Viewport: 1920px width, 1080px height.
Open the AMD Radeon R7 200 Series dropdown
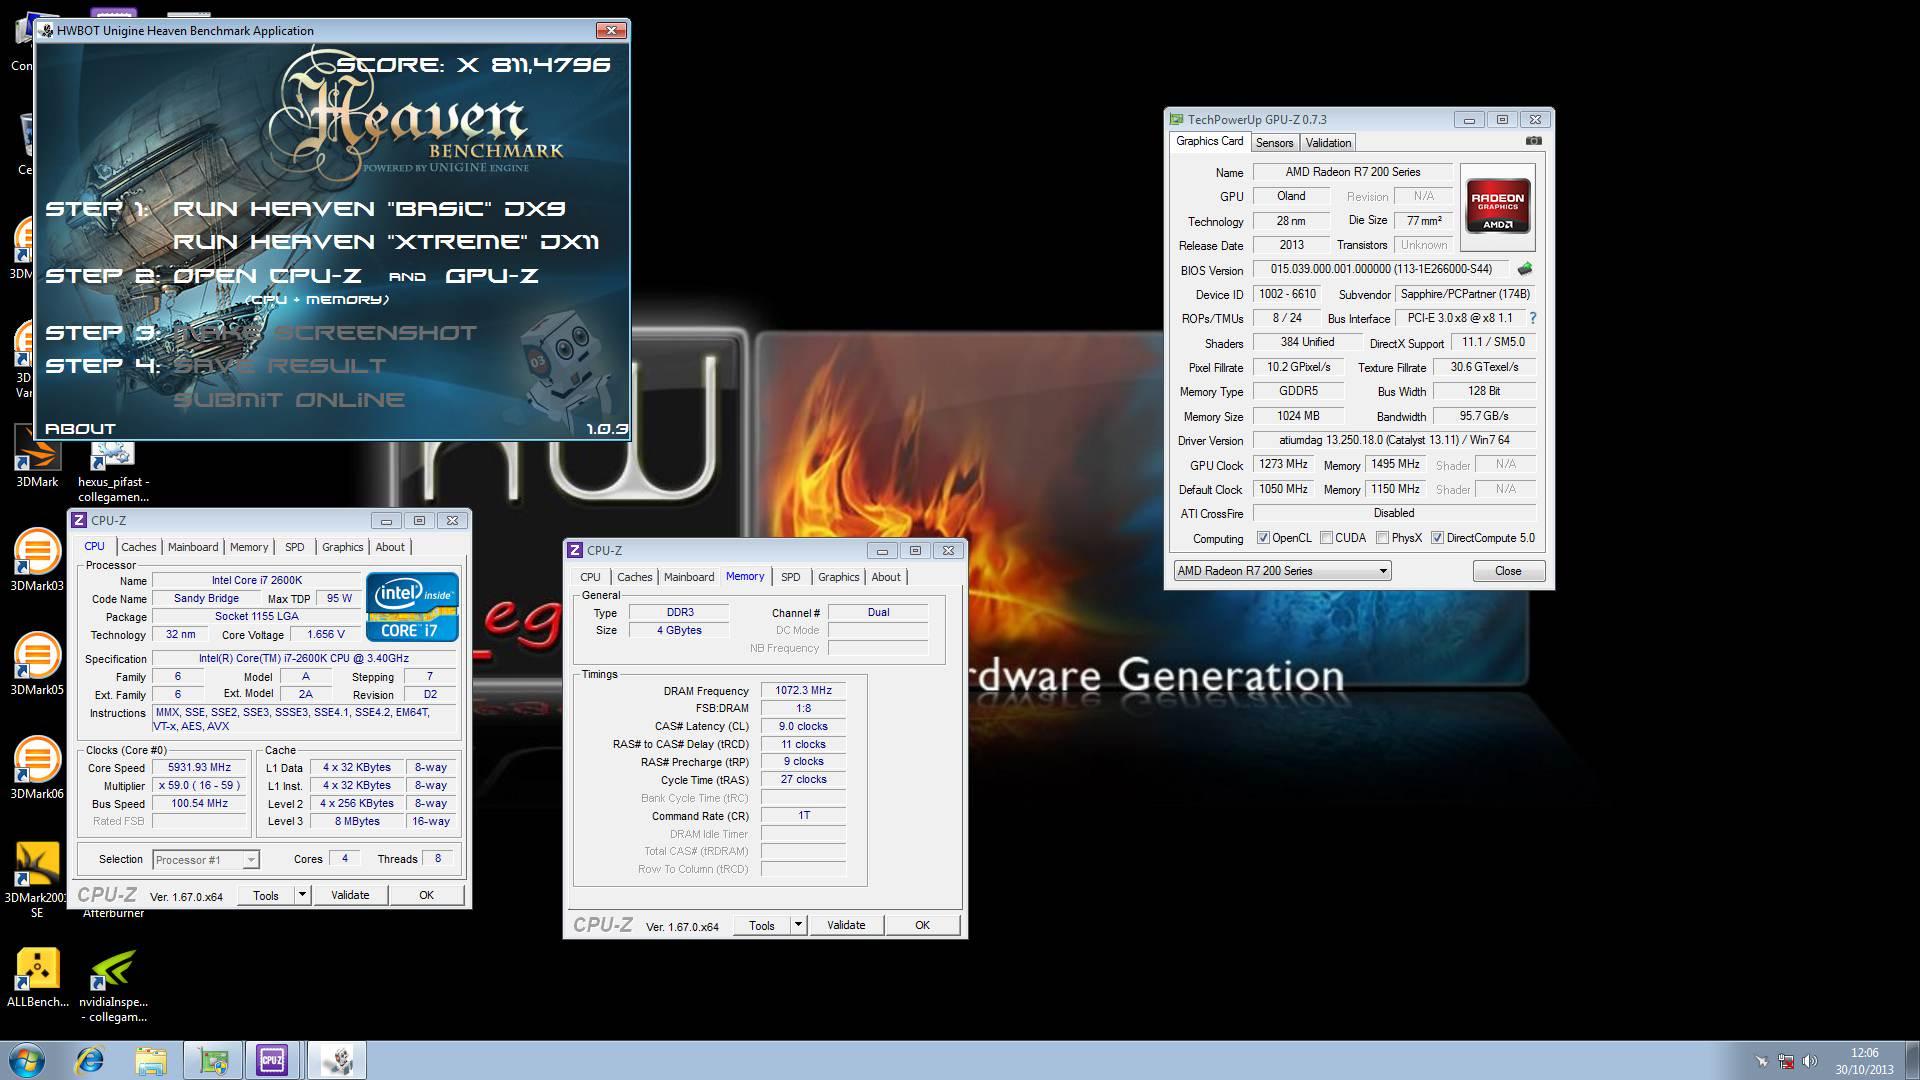[1282, 571]
